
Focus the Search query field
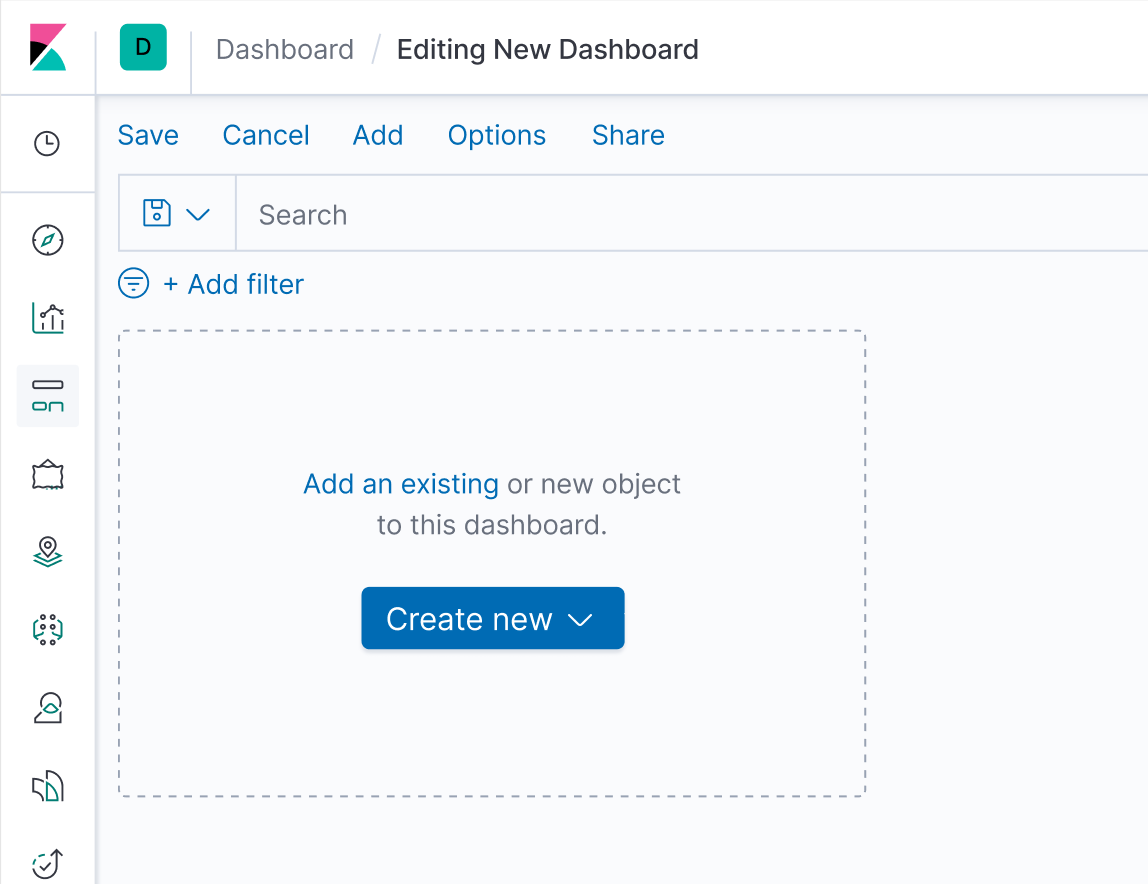[691, 214]
